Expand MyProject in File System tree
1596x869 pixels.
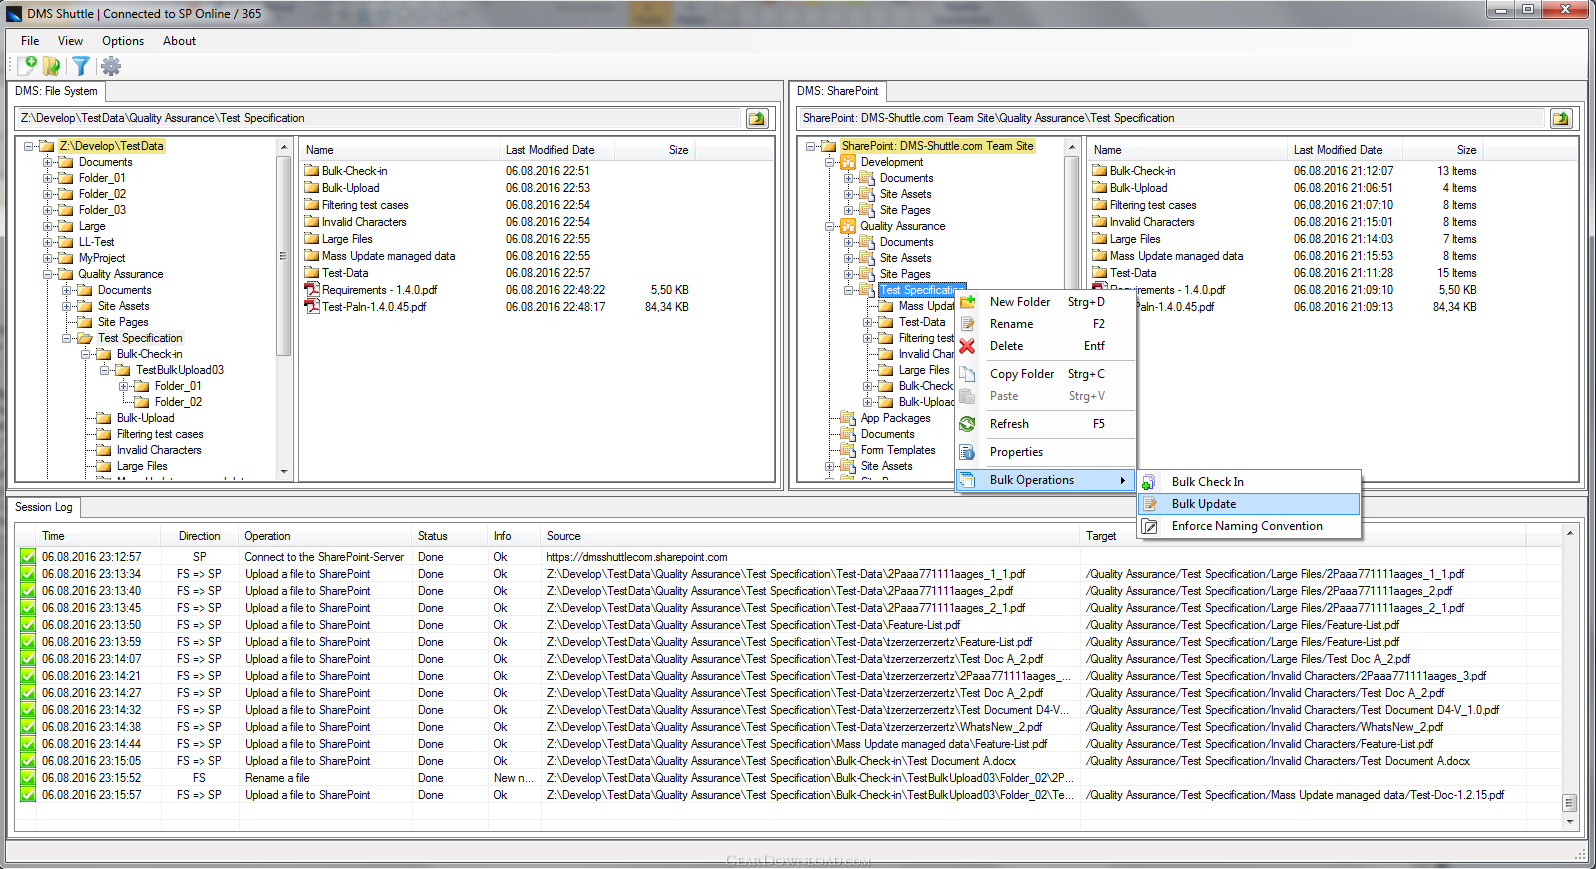point(47,258)
